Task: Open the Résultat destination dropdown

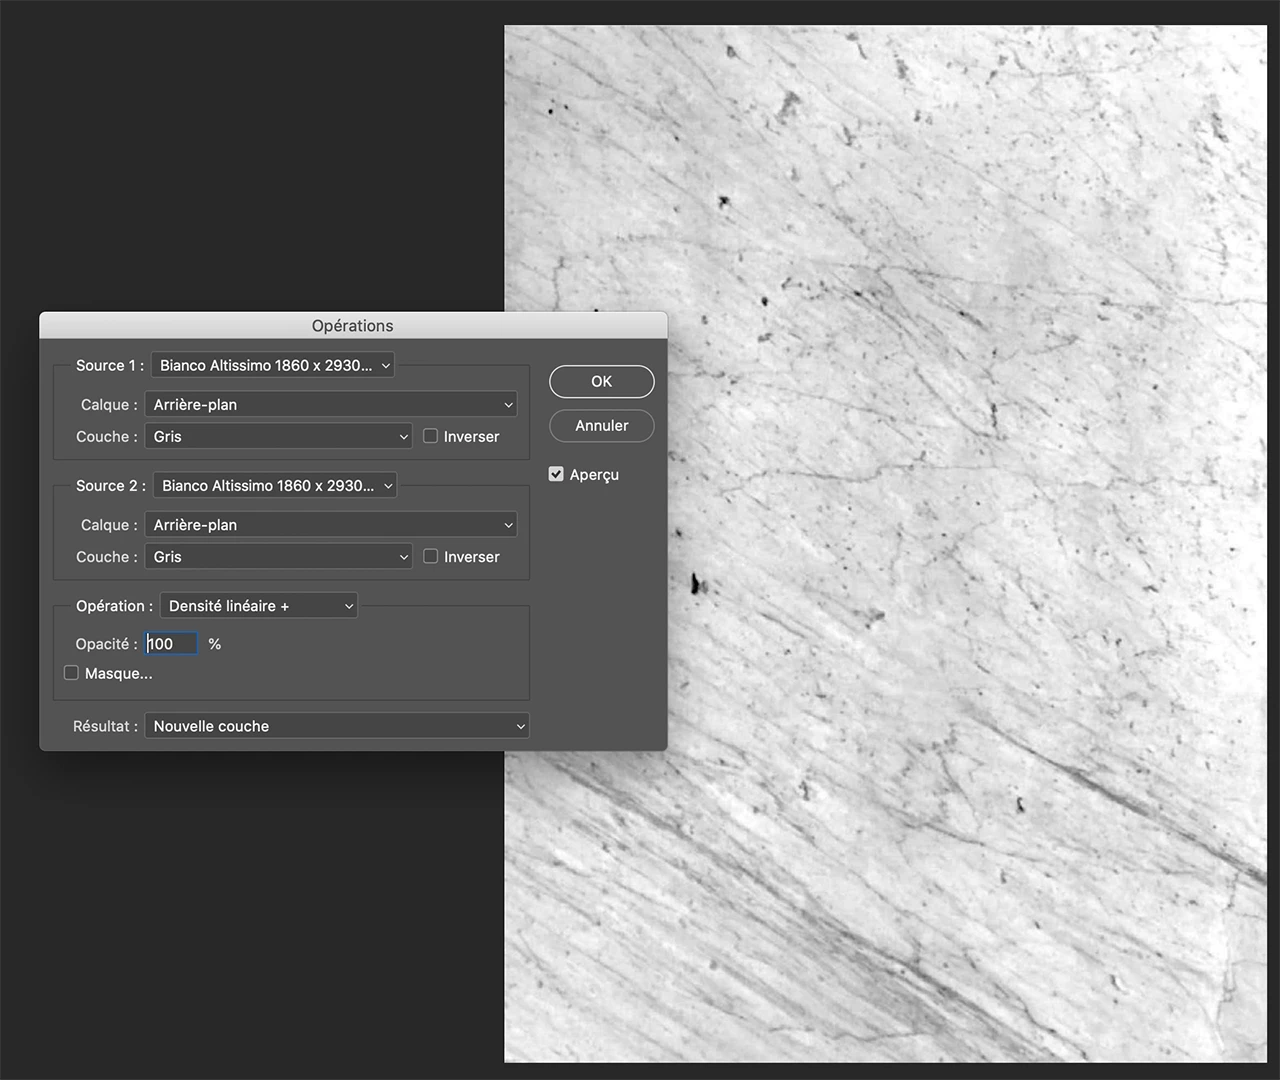Action: (x=337, y=726)
